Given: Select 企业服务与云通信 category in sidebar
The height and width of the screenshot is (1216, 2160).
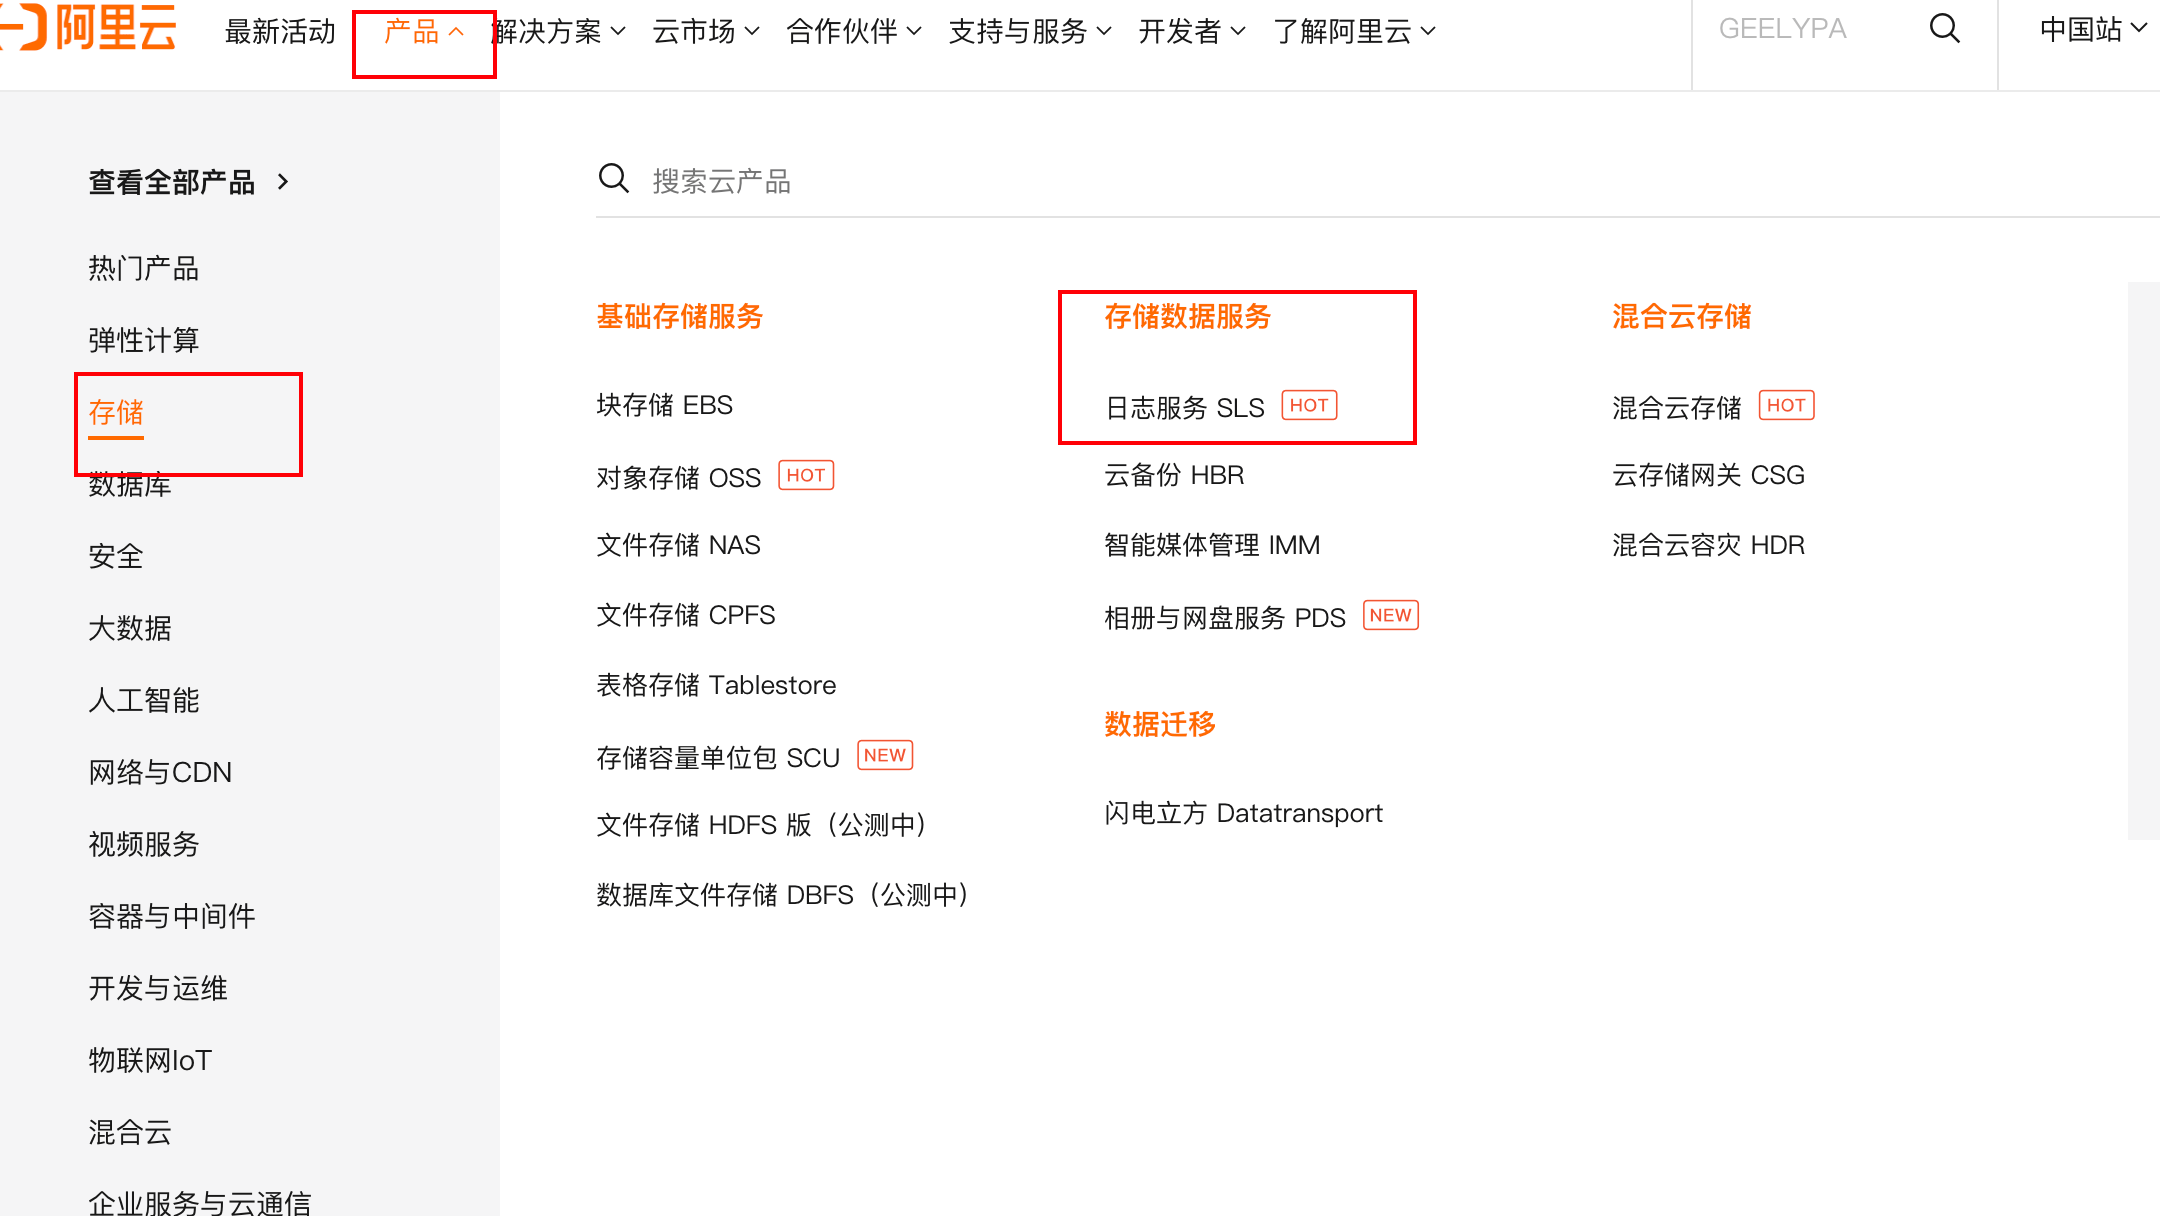Looking at the screenshot, I should pos(200,1202).
